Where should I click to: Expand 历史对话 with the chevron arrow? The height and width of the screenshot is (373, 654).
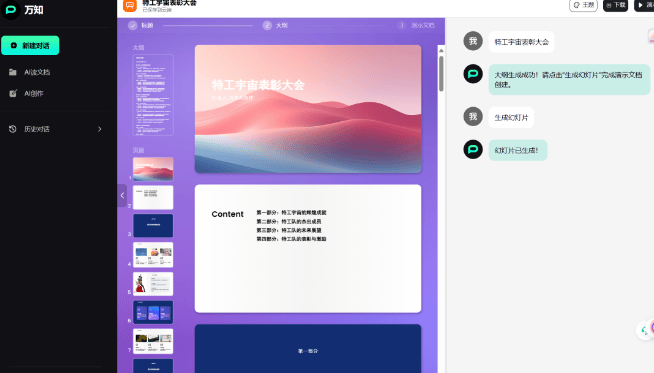100,129
